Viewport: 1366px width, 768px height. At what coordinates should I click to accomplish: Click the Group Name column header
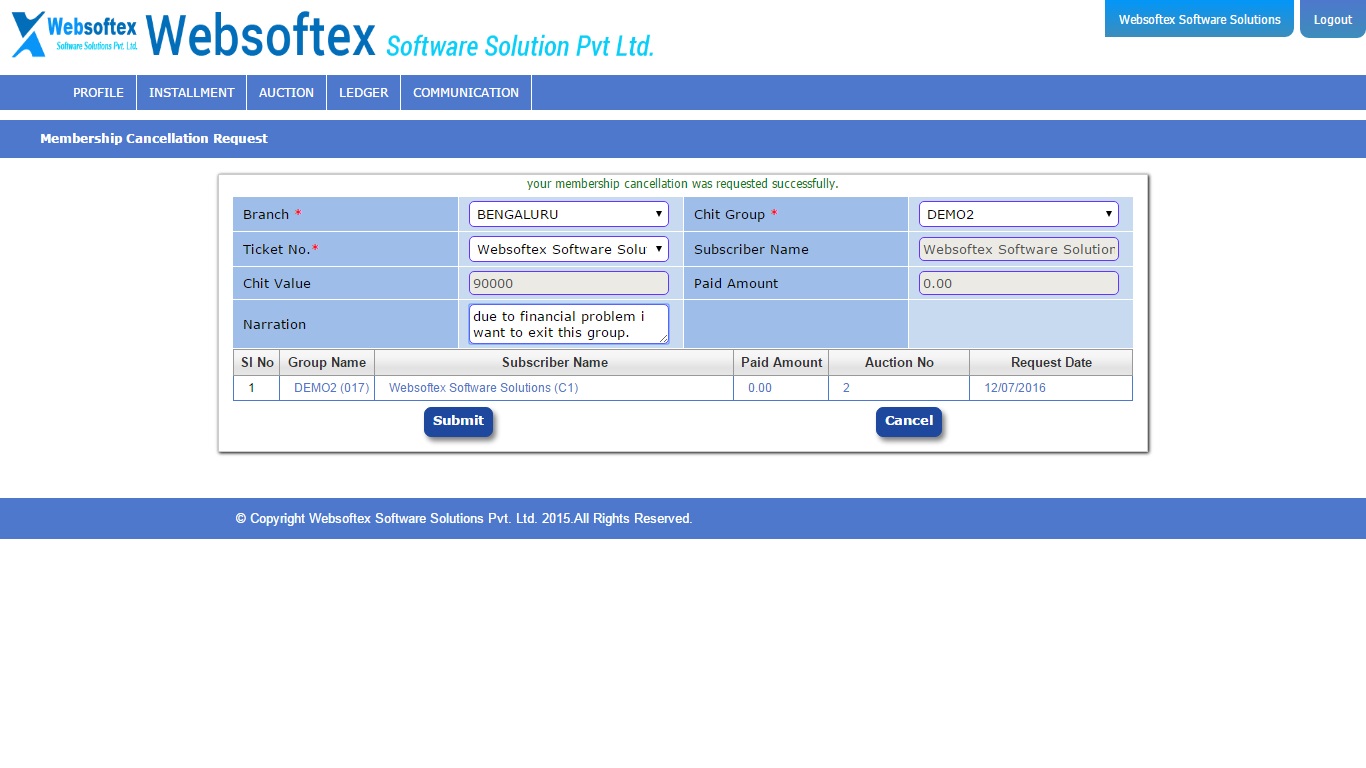tap(327, 362)
